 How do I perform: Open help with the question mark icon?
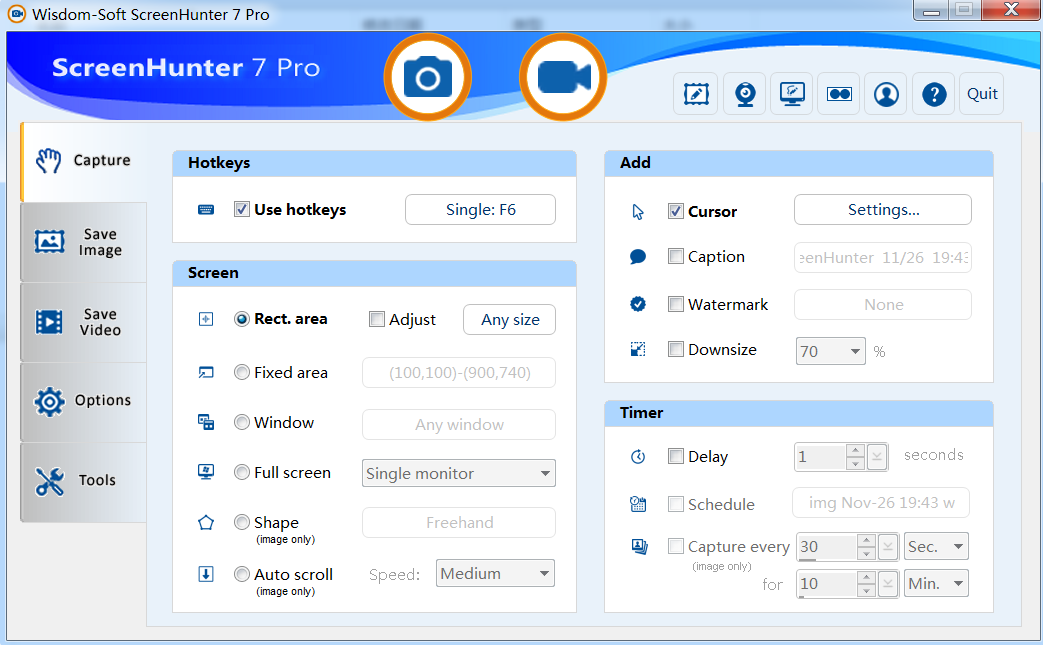coord(934,94)
